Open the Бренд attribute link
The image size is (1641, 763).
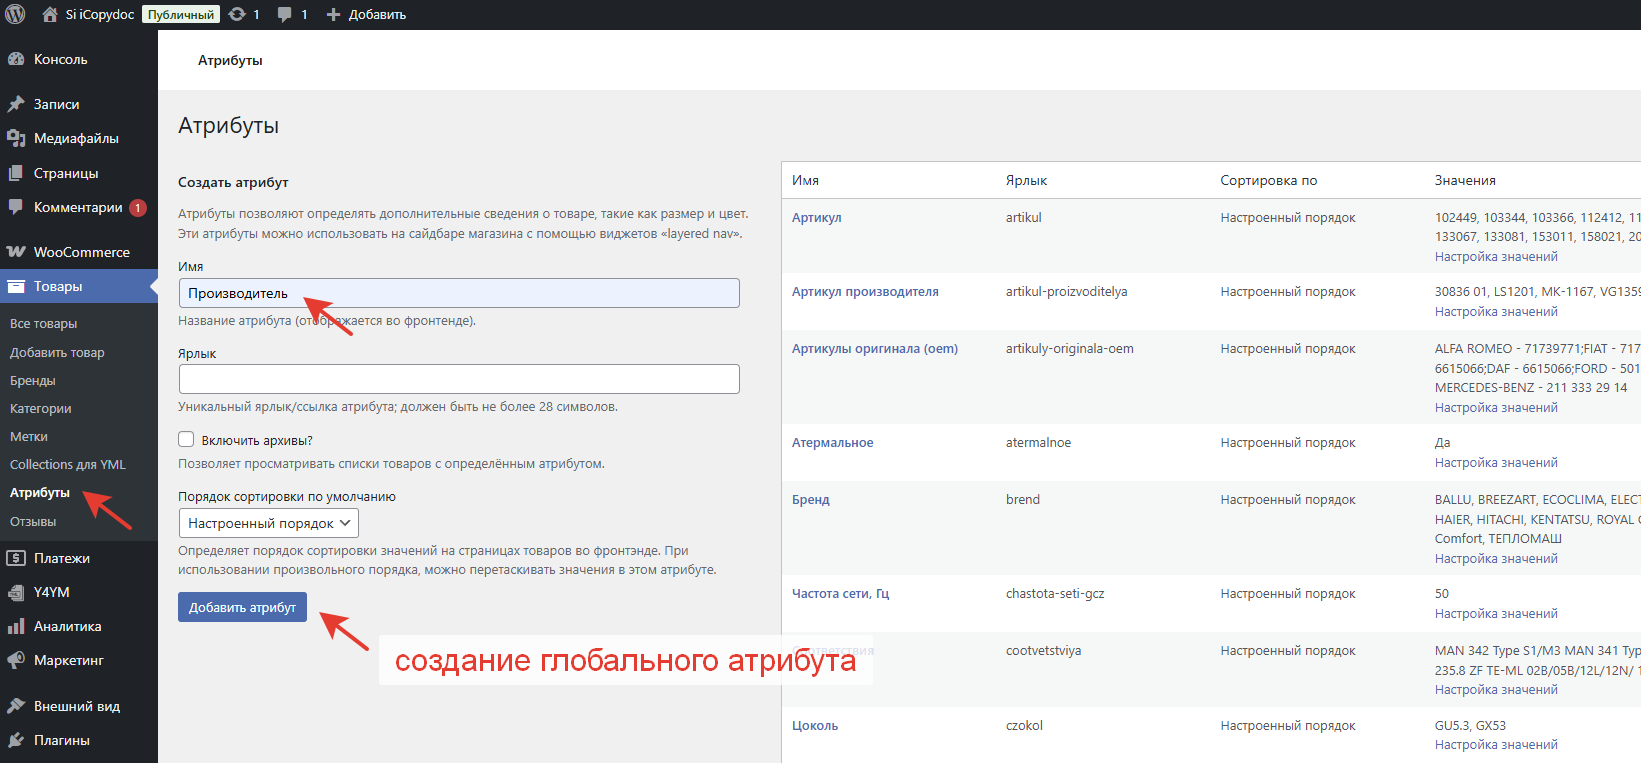[810, 499]
